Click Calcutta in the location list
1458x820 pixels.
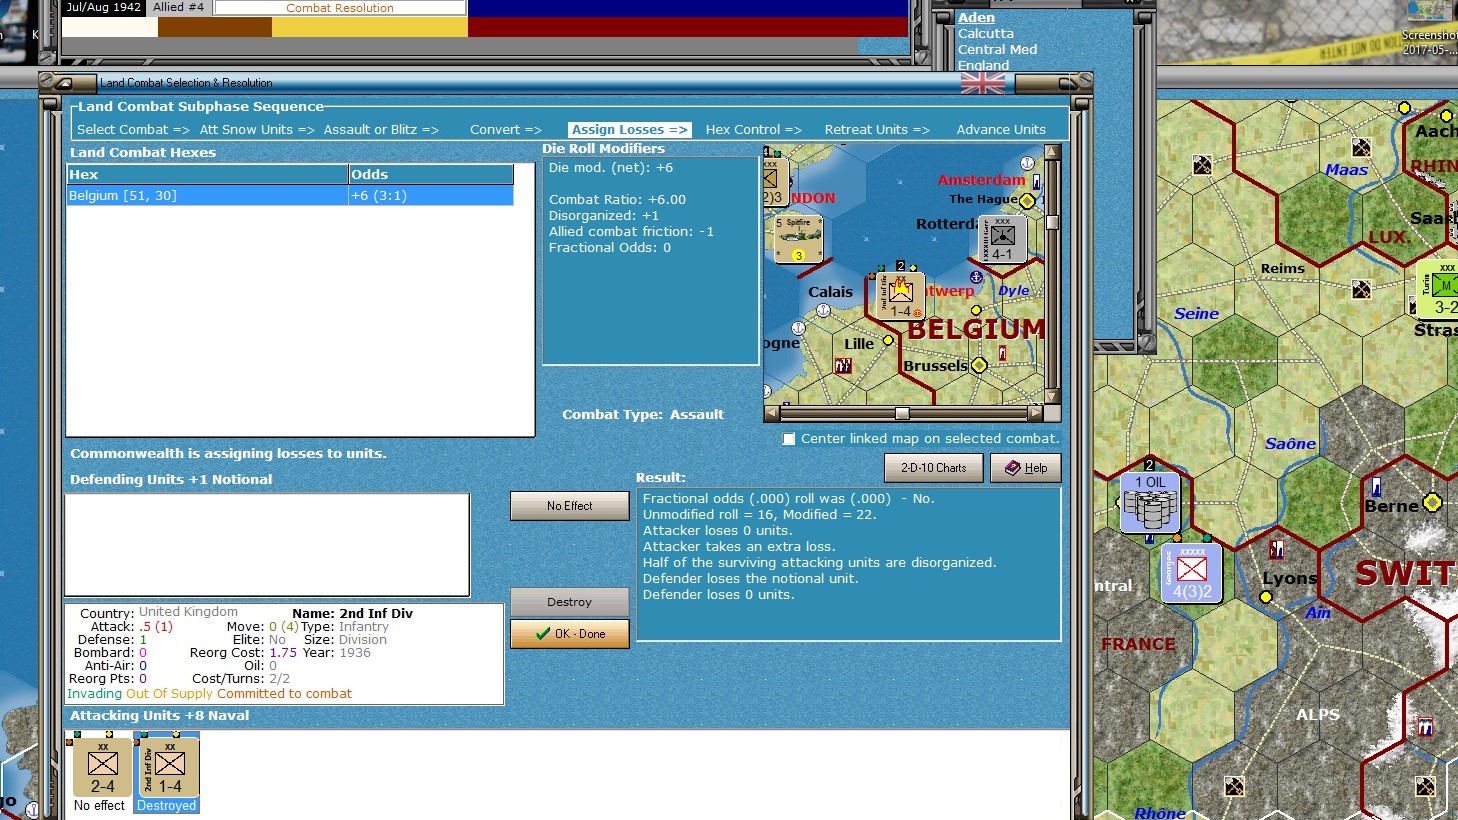point(986,34)
